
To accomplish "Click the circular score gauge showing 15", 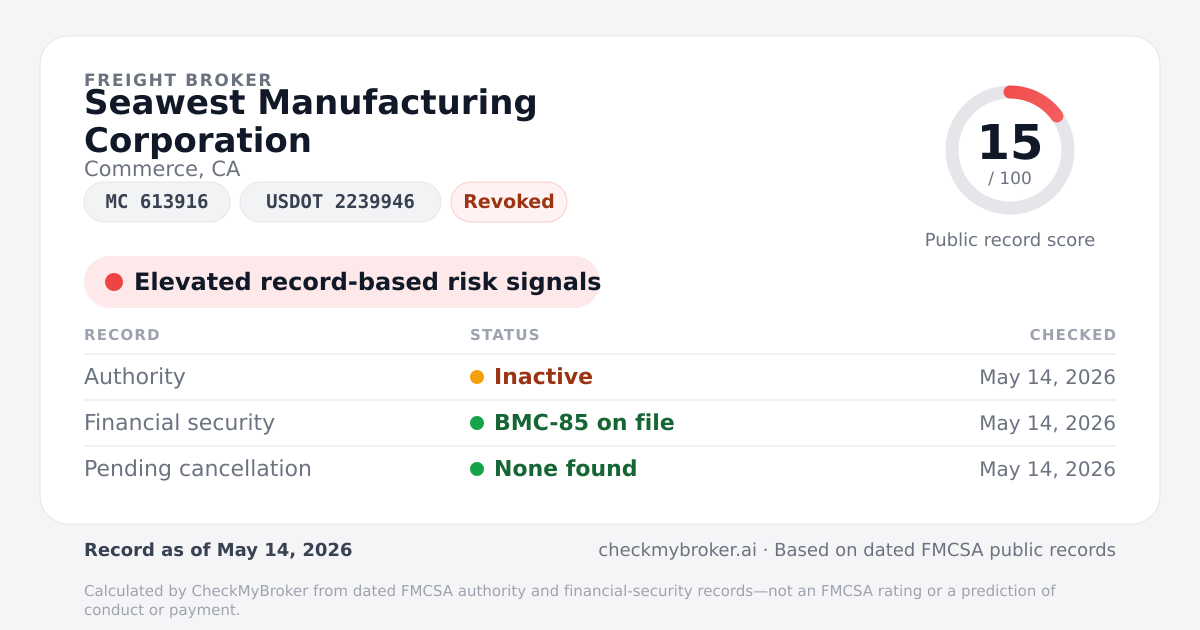I will pos(1010,150).
